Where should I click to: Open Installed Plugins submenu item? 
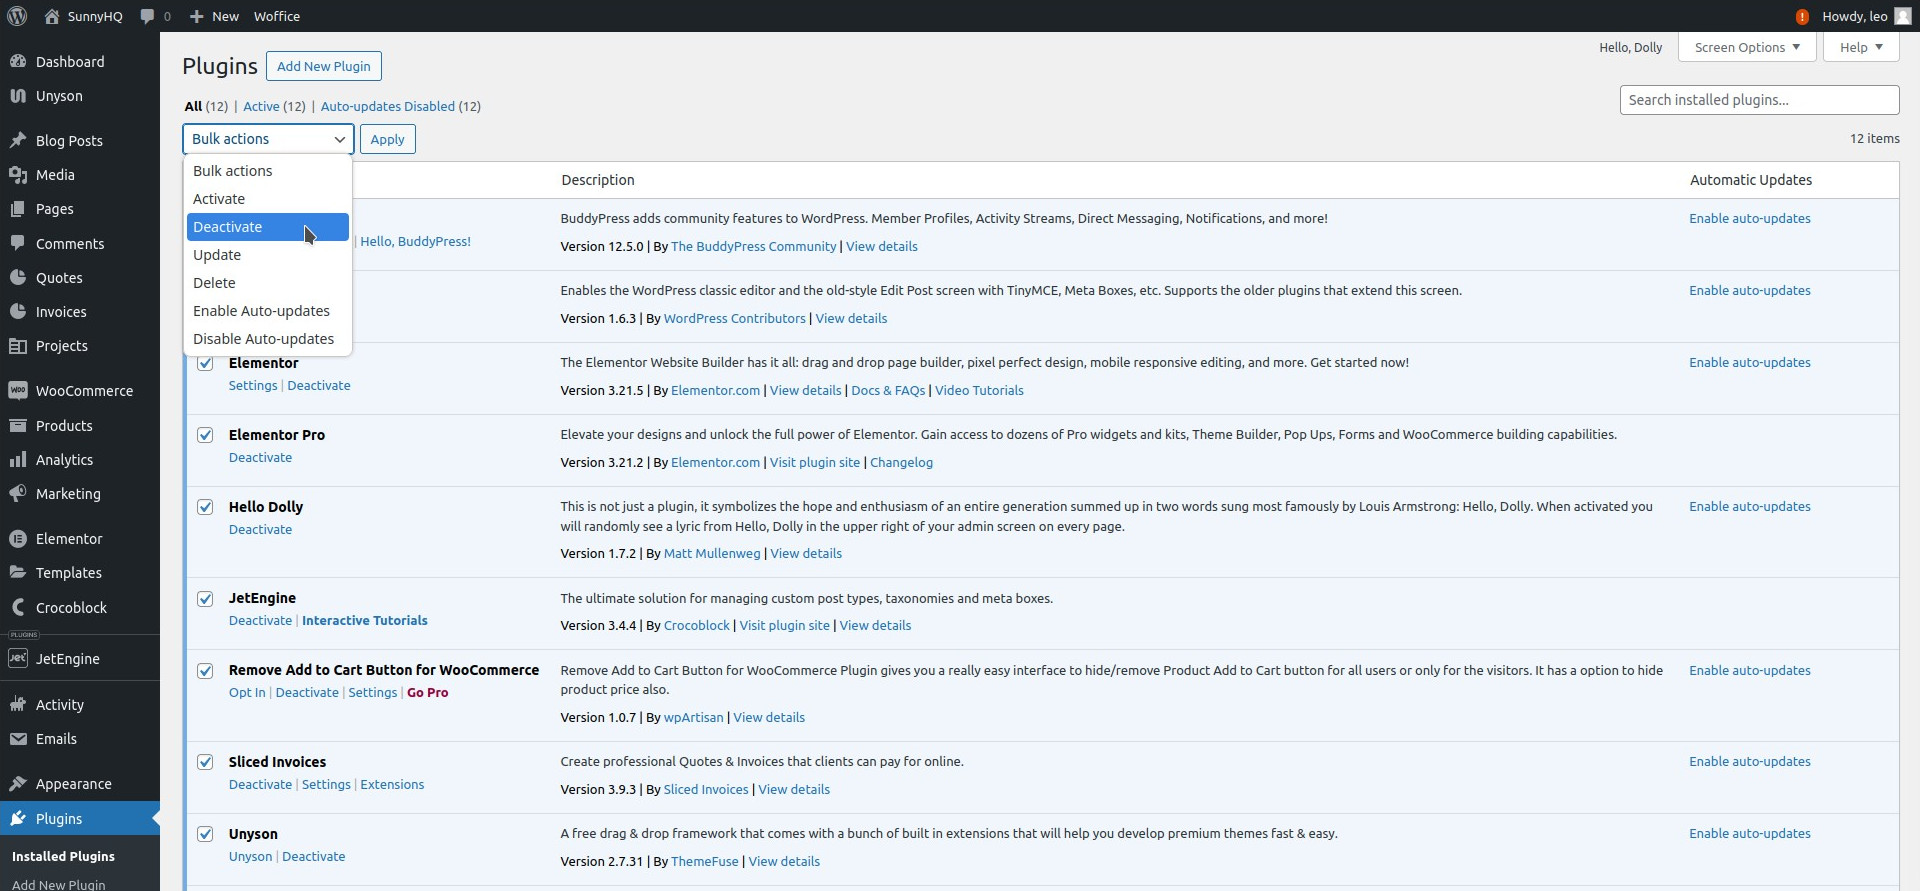point(63,856)
